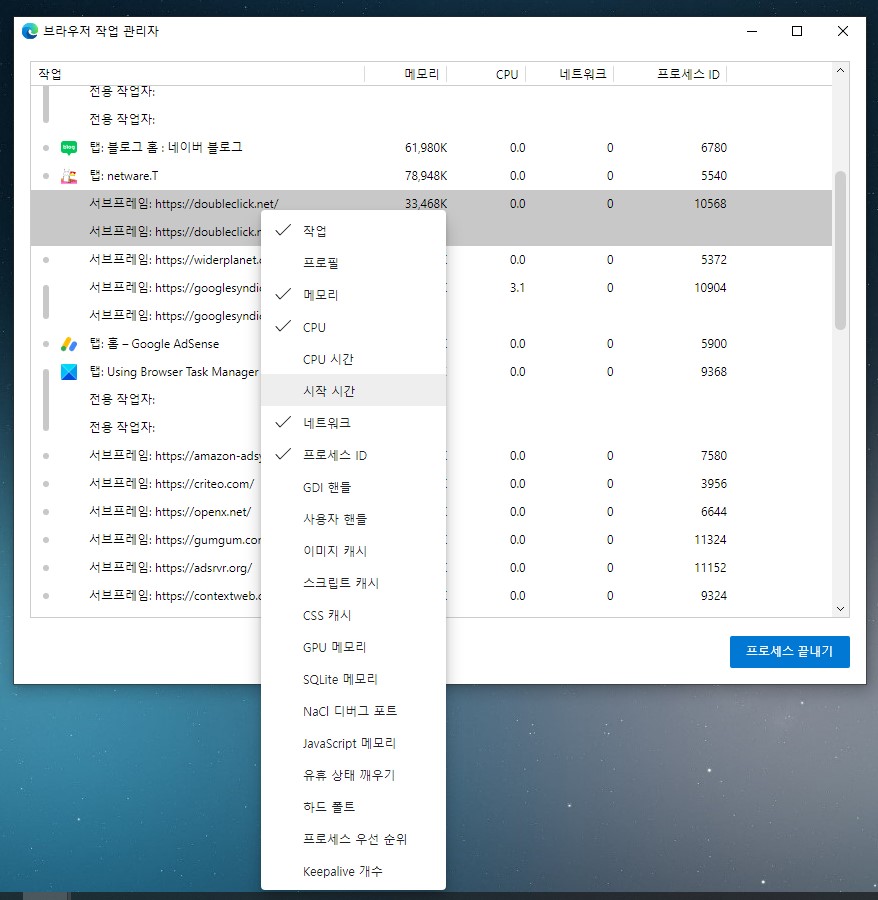This screenshot has width=878, height=900.
Task: Select the Using Browser Task Manager row
Action: pos(431,372)
